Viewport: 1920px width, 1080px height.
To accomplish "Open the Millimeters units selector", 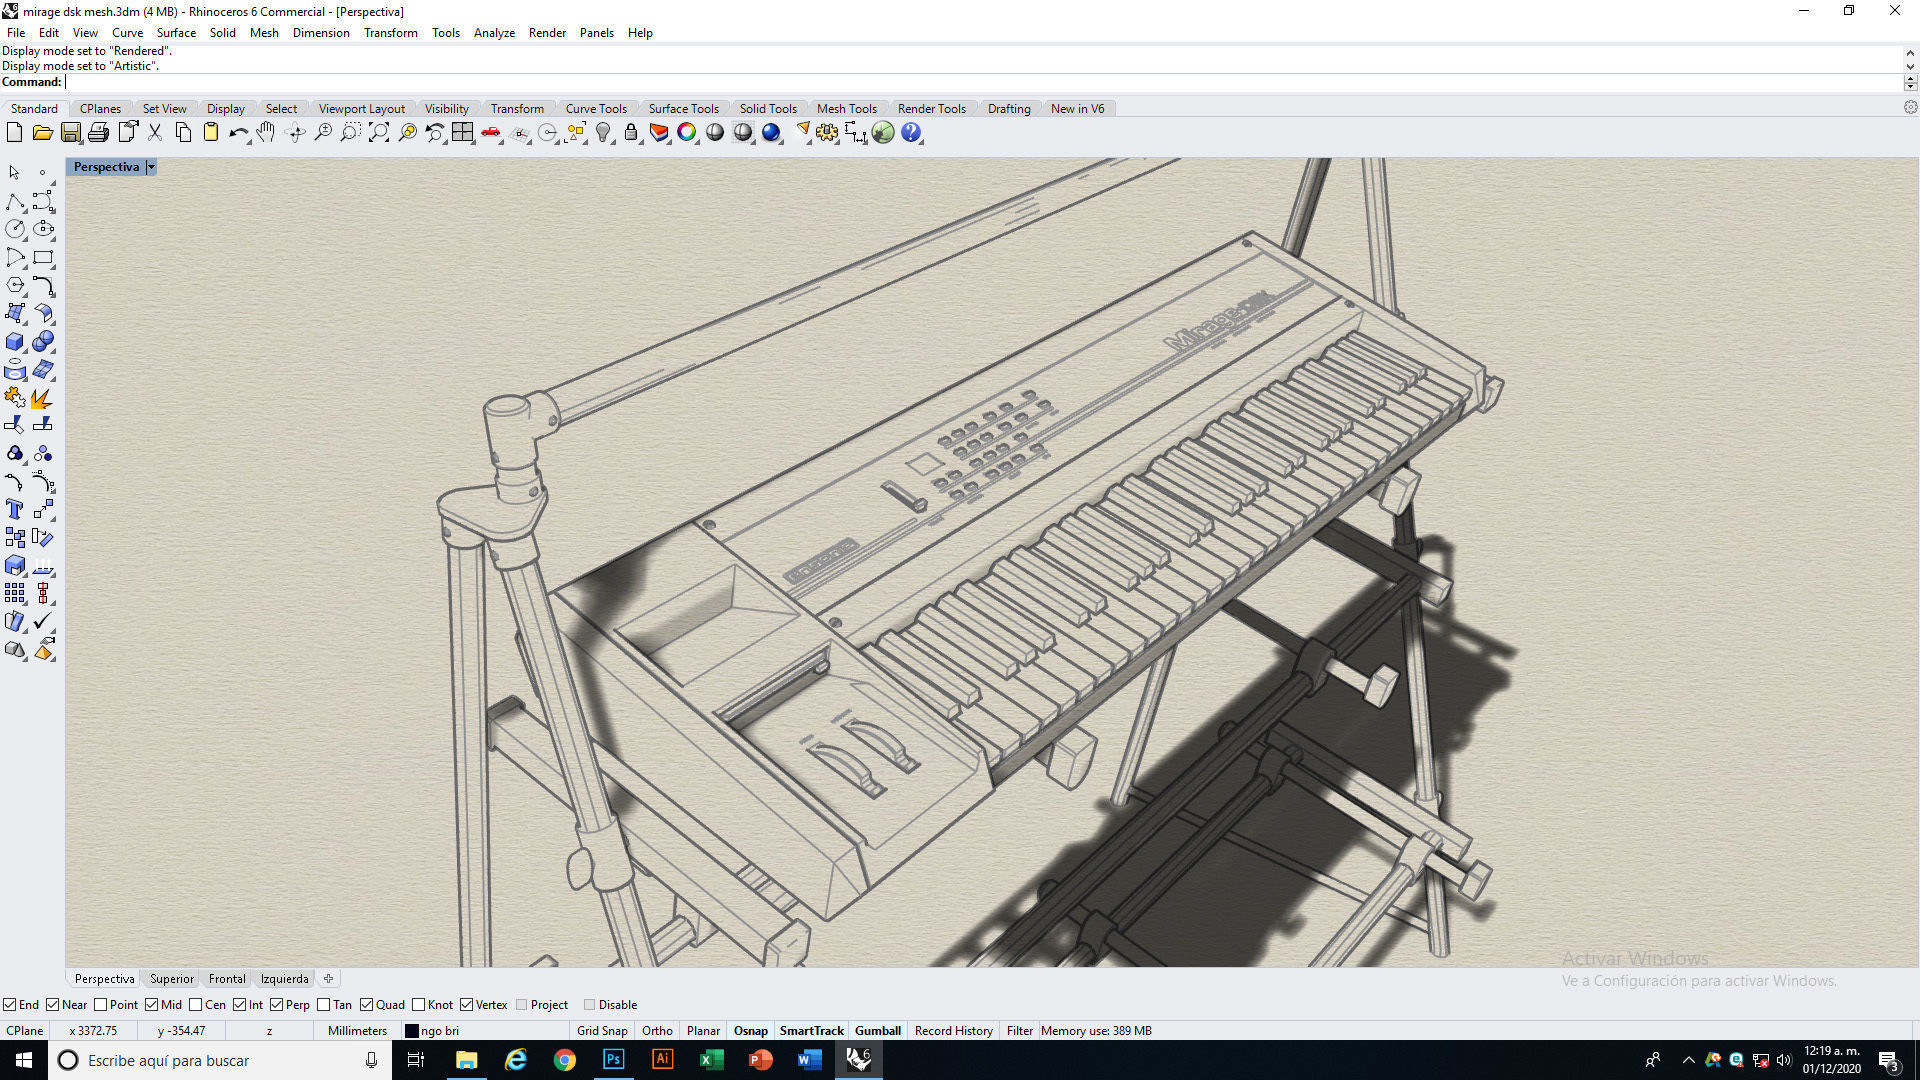I will 357,1031.
